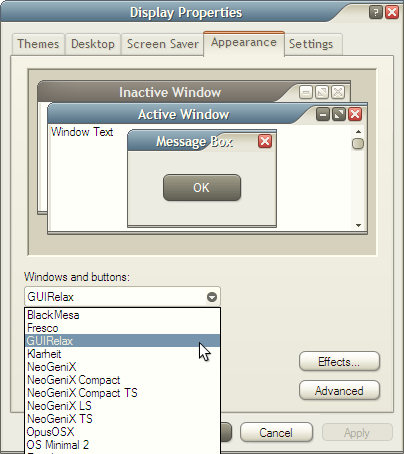Pick the NeoGeniX Compact TS style
Image resolution: width=404 pixels, height=454 pixels.
(123, 393)
